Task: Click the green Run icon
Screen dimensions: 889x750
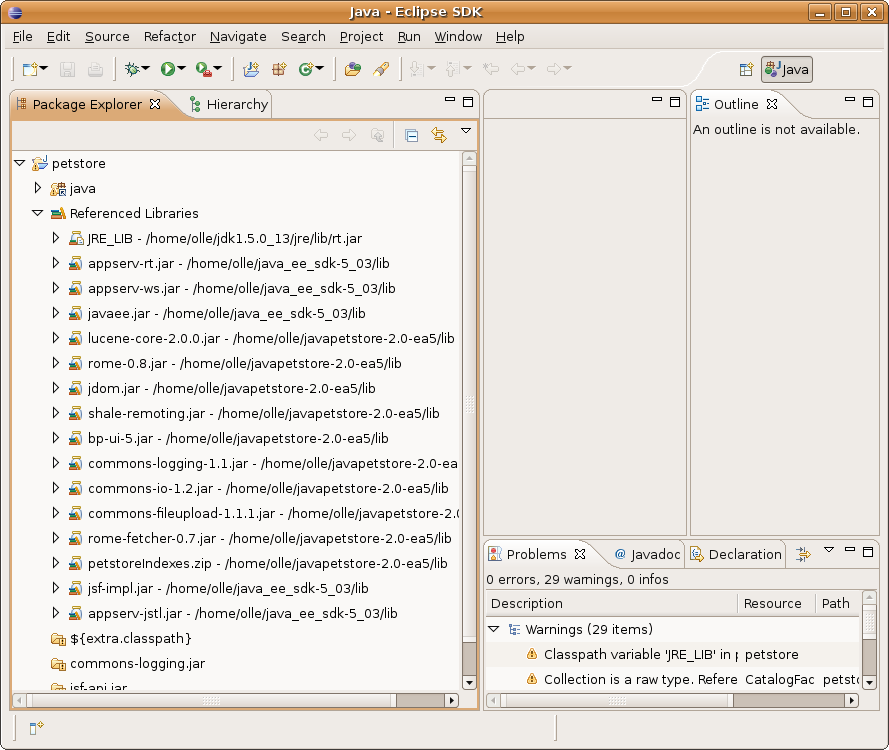Action: tap(167, 69)
